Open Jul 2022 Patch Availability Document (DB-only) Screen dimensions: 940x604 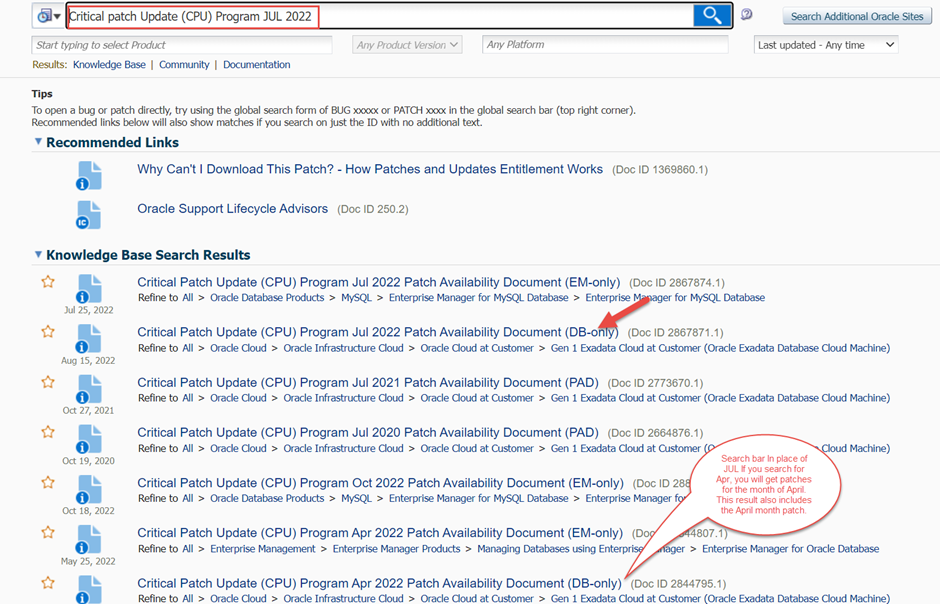(x=378, y=332)
